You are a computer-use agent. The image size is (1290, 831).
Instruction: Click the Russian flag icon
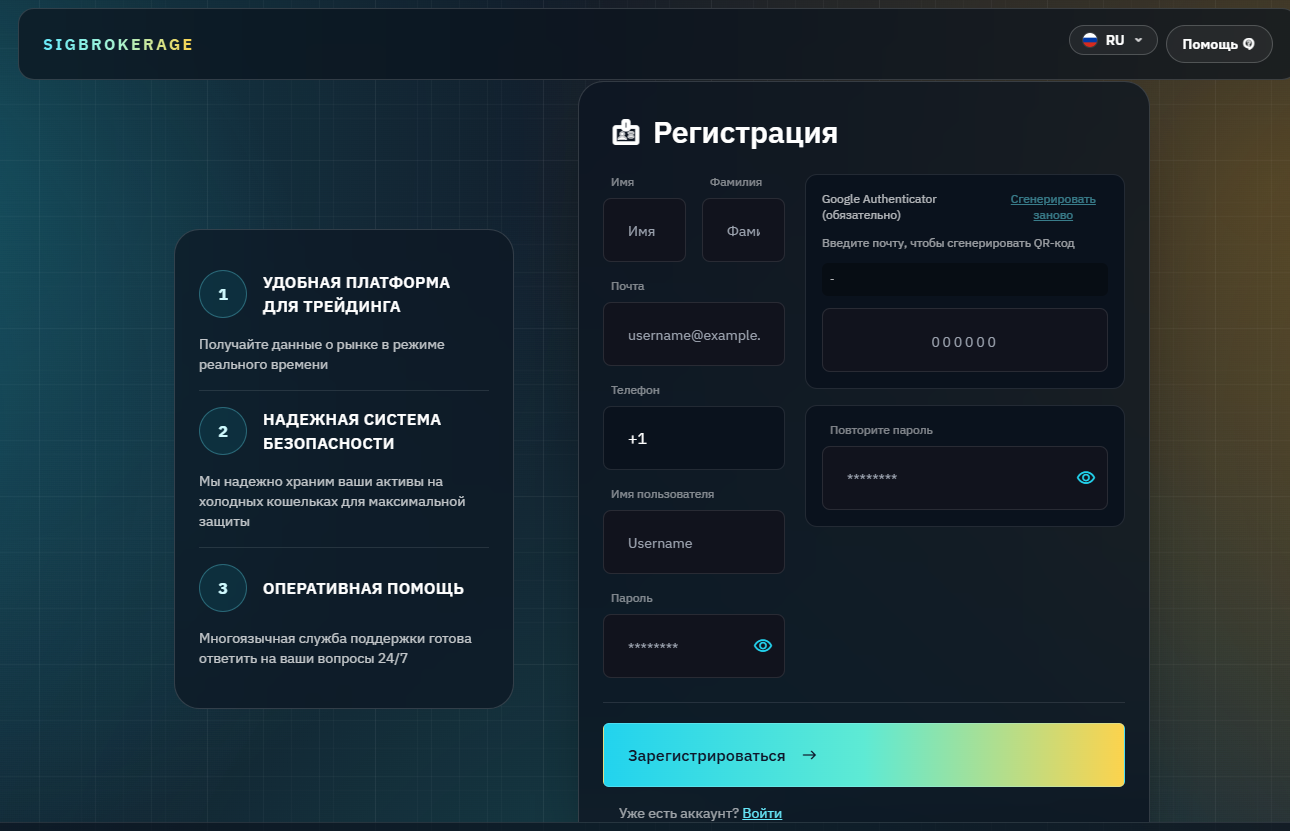[1090, 41]
